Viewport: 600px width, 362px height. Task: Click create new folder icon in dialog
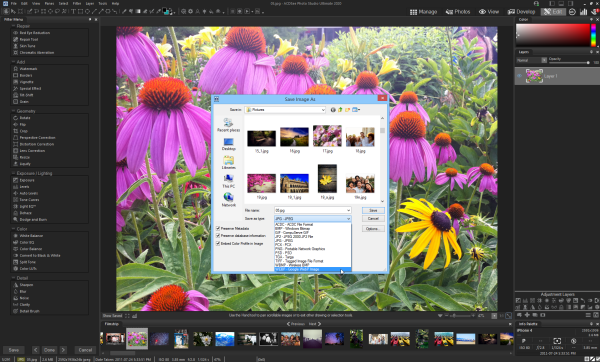[x=347, y=110]
